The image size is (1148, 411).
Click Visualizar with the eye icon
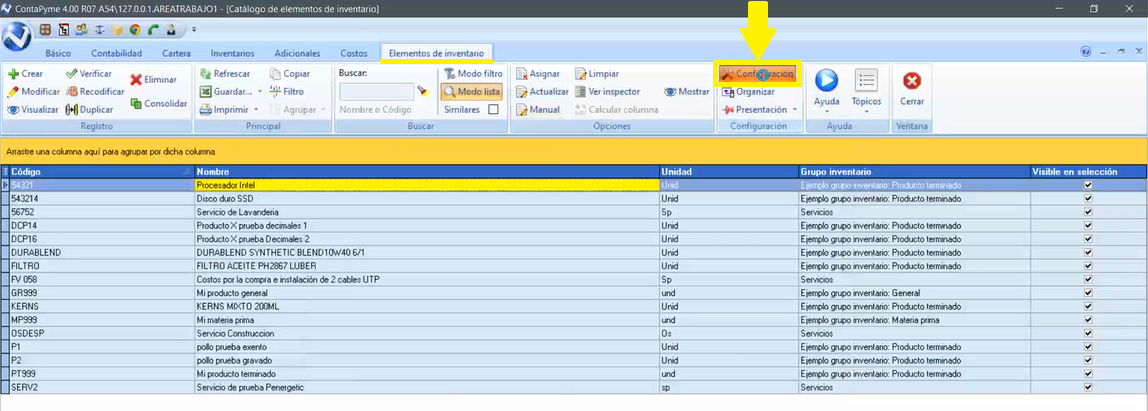[x=33, y=109]
